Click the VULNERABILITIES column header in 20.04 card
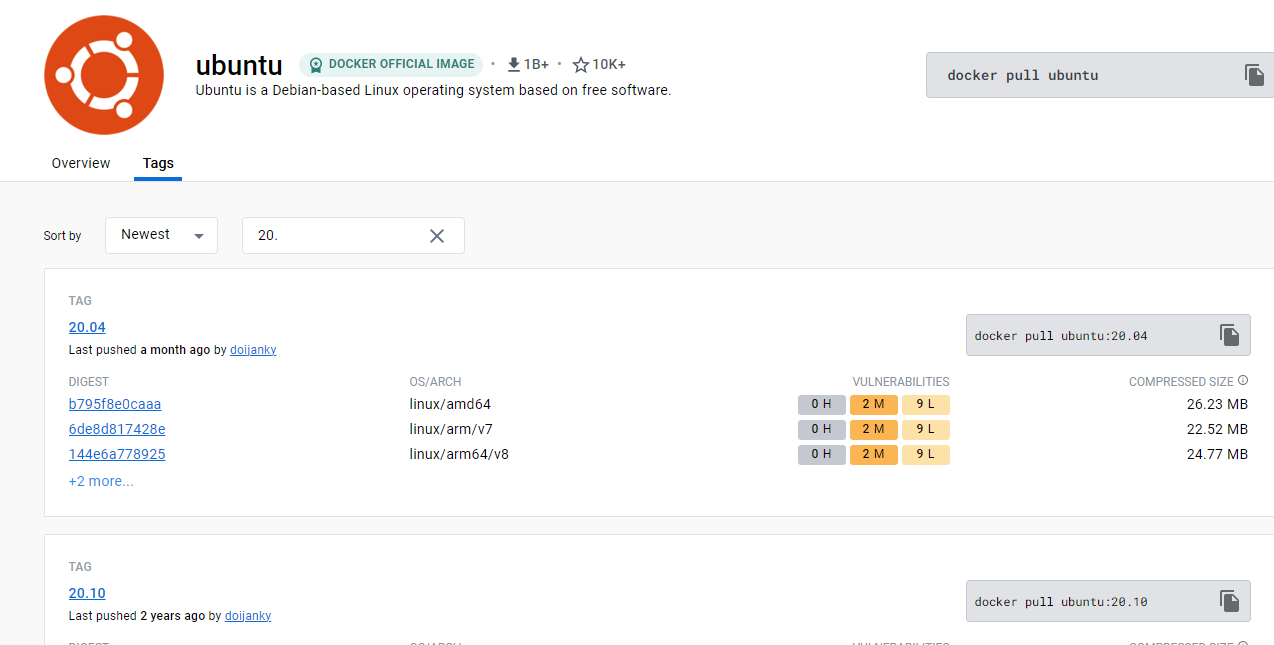 coord(901,382)
